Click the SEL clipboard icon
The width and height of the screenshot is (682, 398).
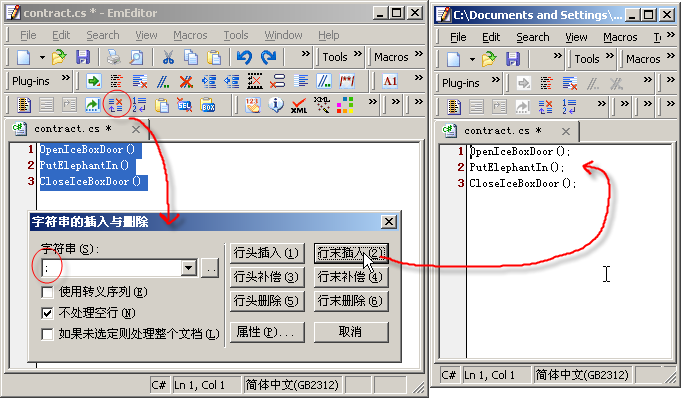pyautogui.click(x=184, y=105)
